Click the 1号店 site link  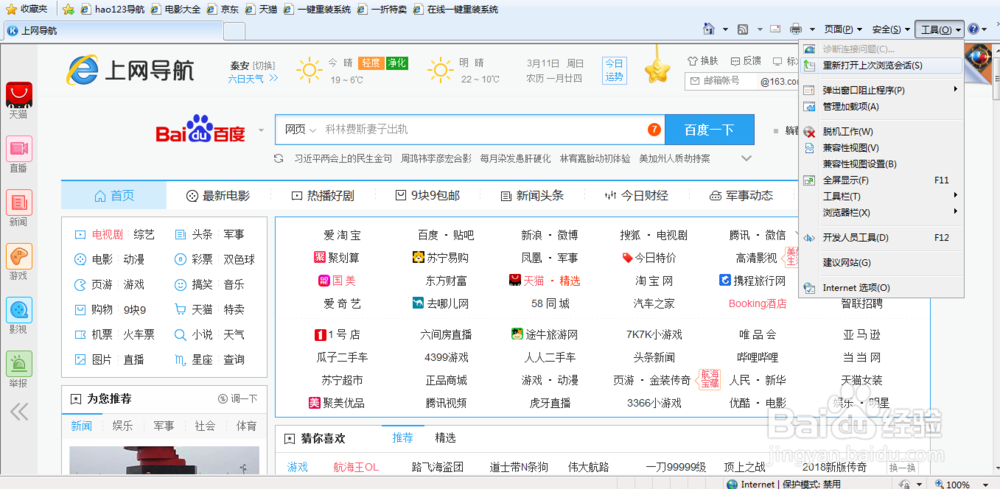[338, 334]
